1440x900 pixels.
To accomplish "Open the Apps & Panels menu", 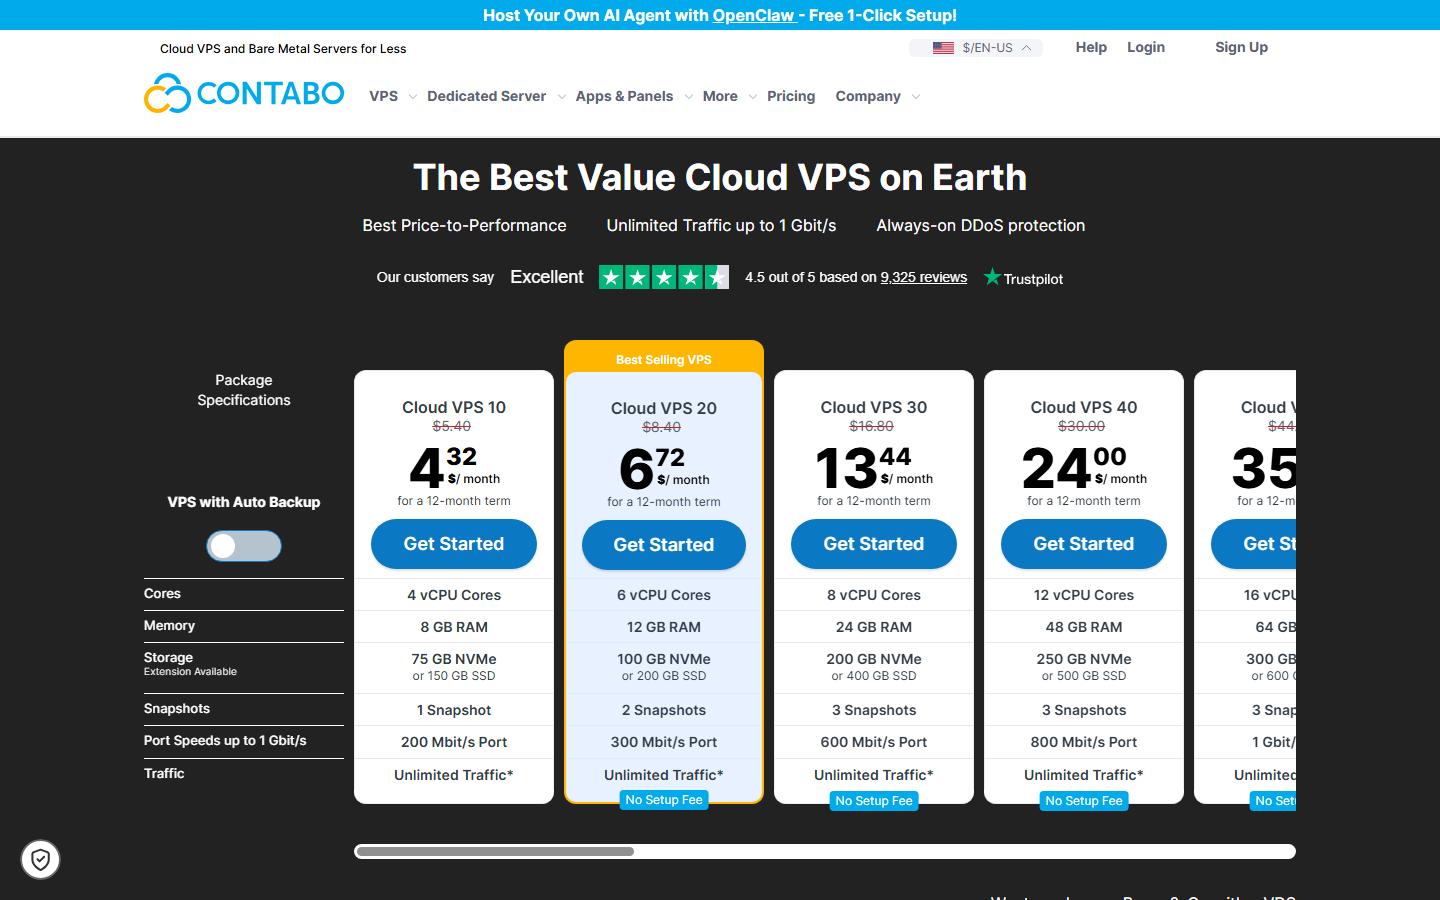I will coord(624,96).
